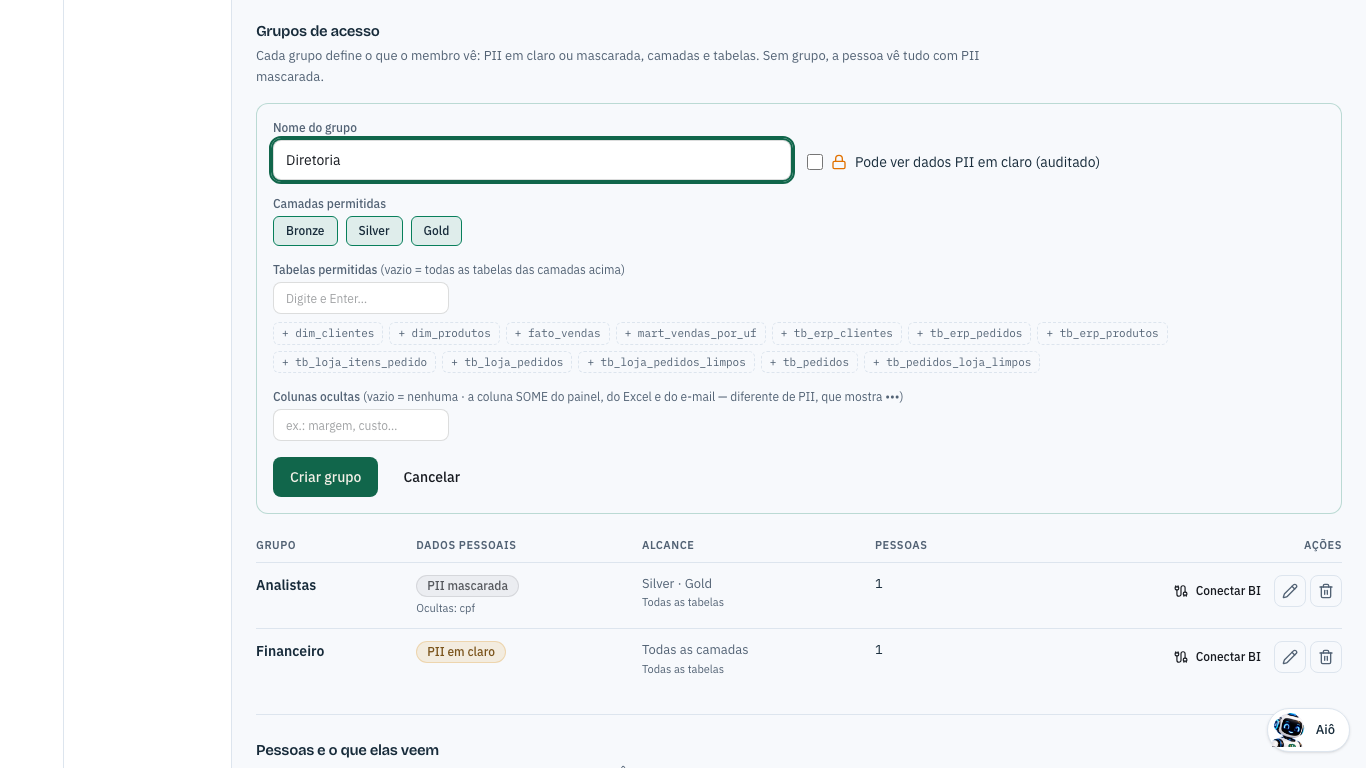The width and height of the screenshot is (1366, 768).
Task: Add tb_loja_pedidos table chip
Action: [x=507, y=362]
